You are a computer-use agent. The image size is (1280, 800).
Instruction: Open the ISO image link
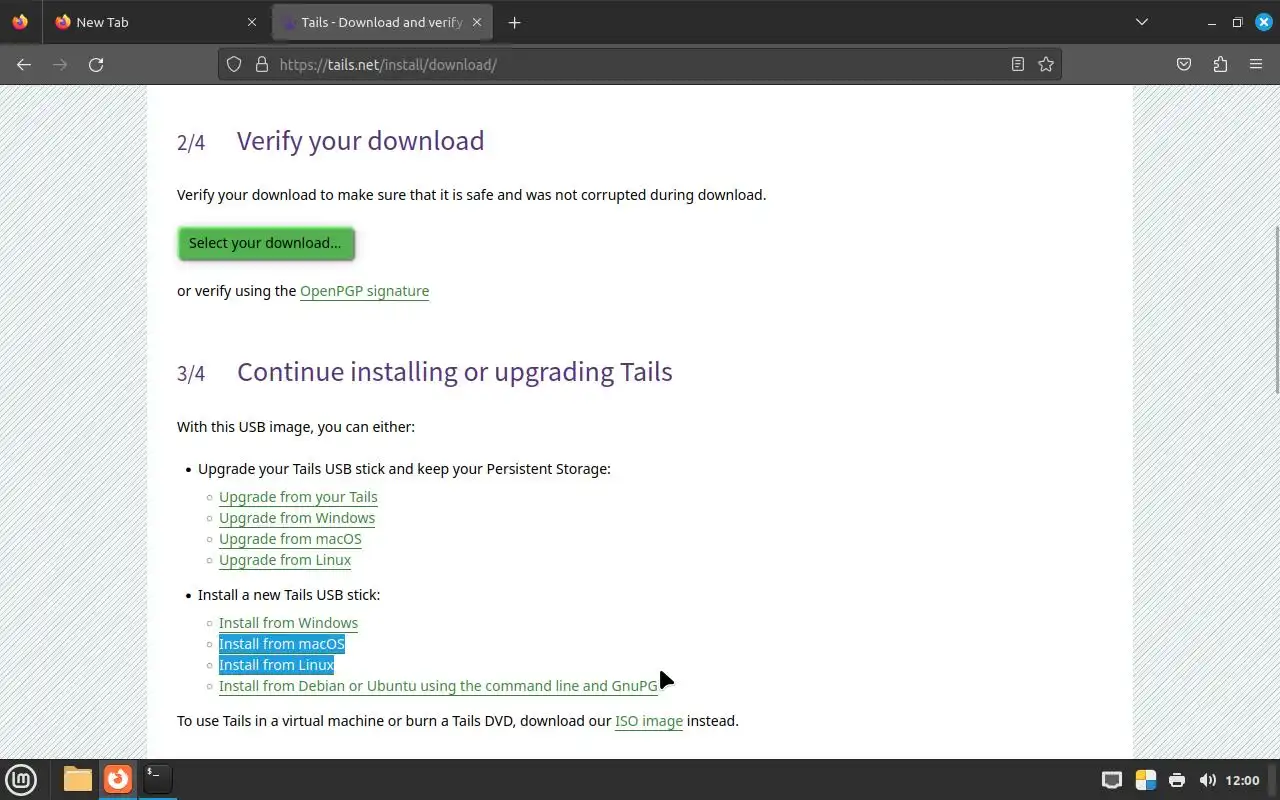pos(649,721)
